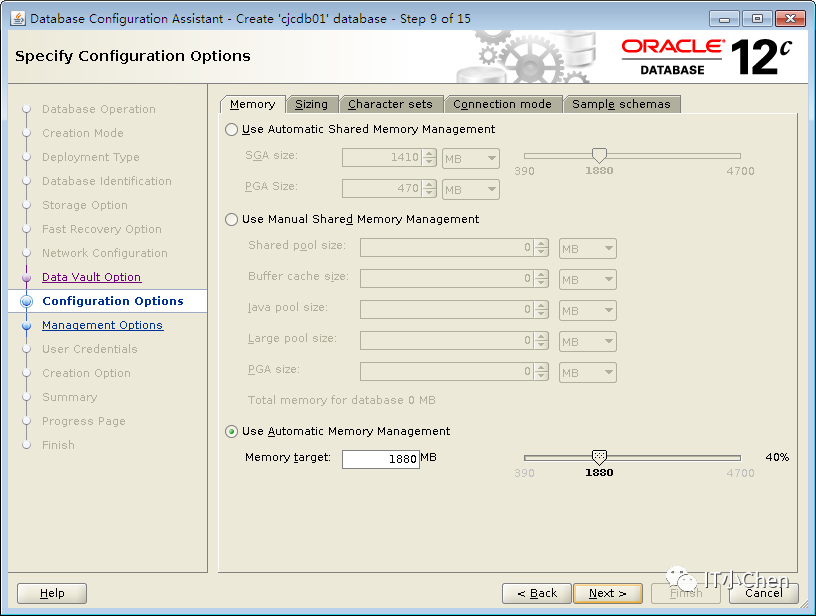Select Use Automatic Memory Management radio

point(232,431)
